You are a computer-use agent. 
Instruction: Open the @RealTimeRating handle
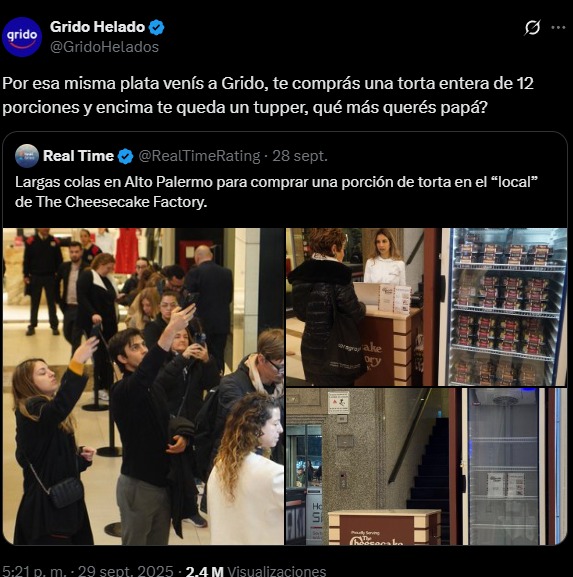coord(199,156)
